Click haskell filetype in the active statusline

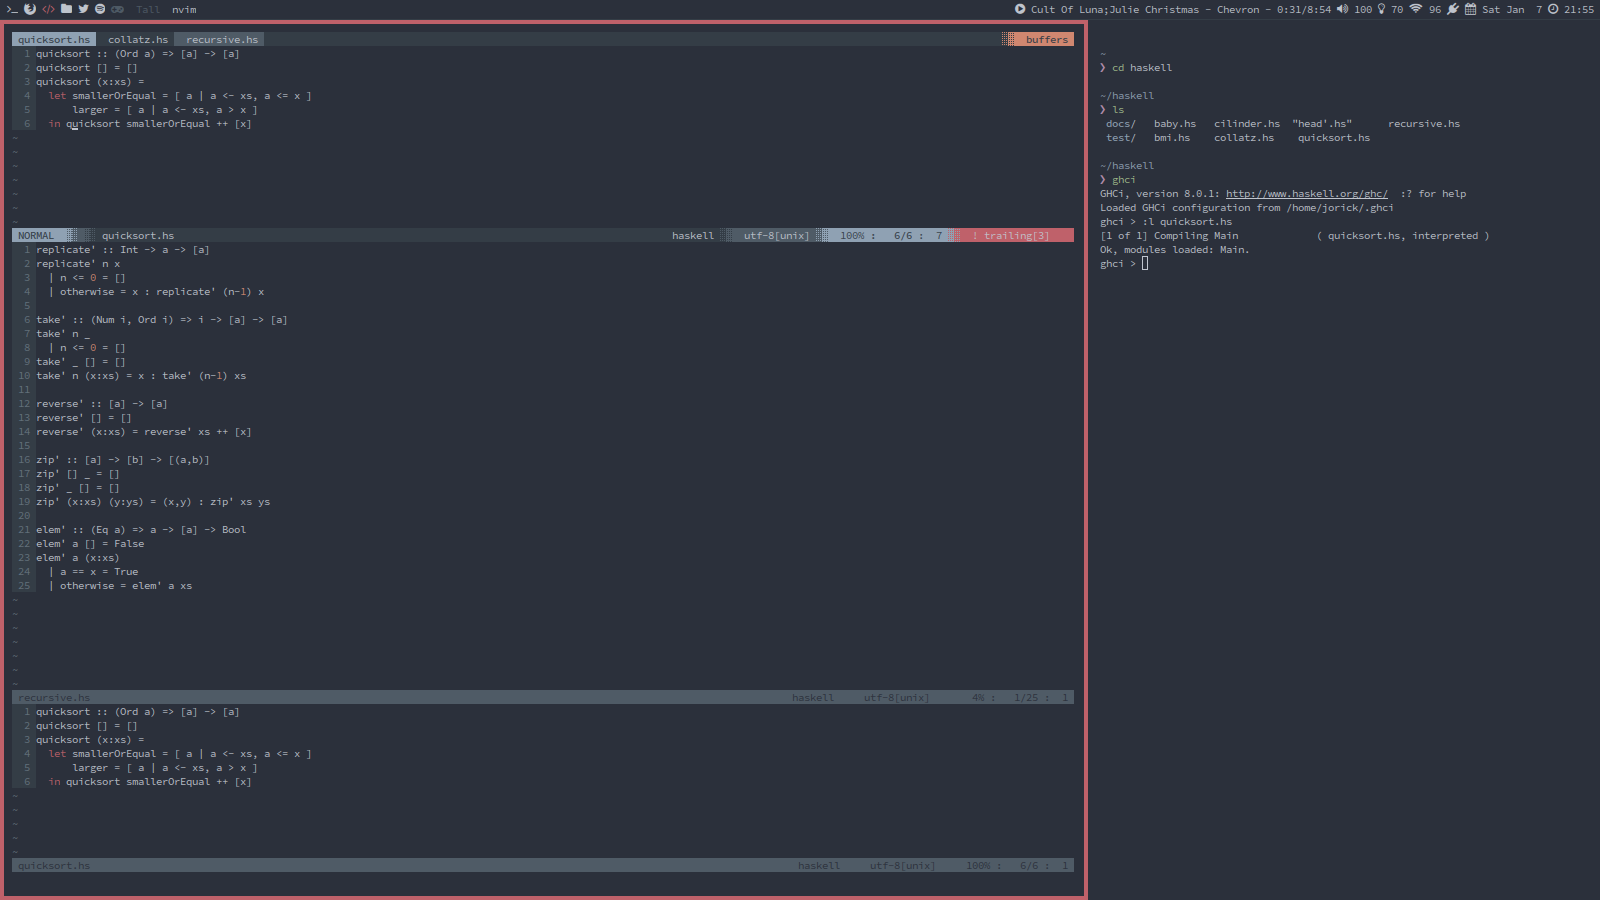(693, 236)
